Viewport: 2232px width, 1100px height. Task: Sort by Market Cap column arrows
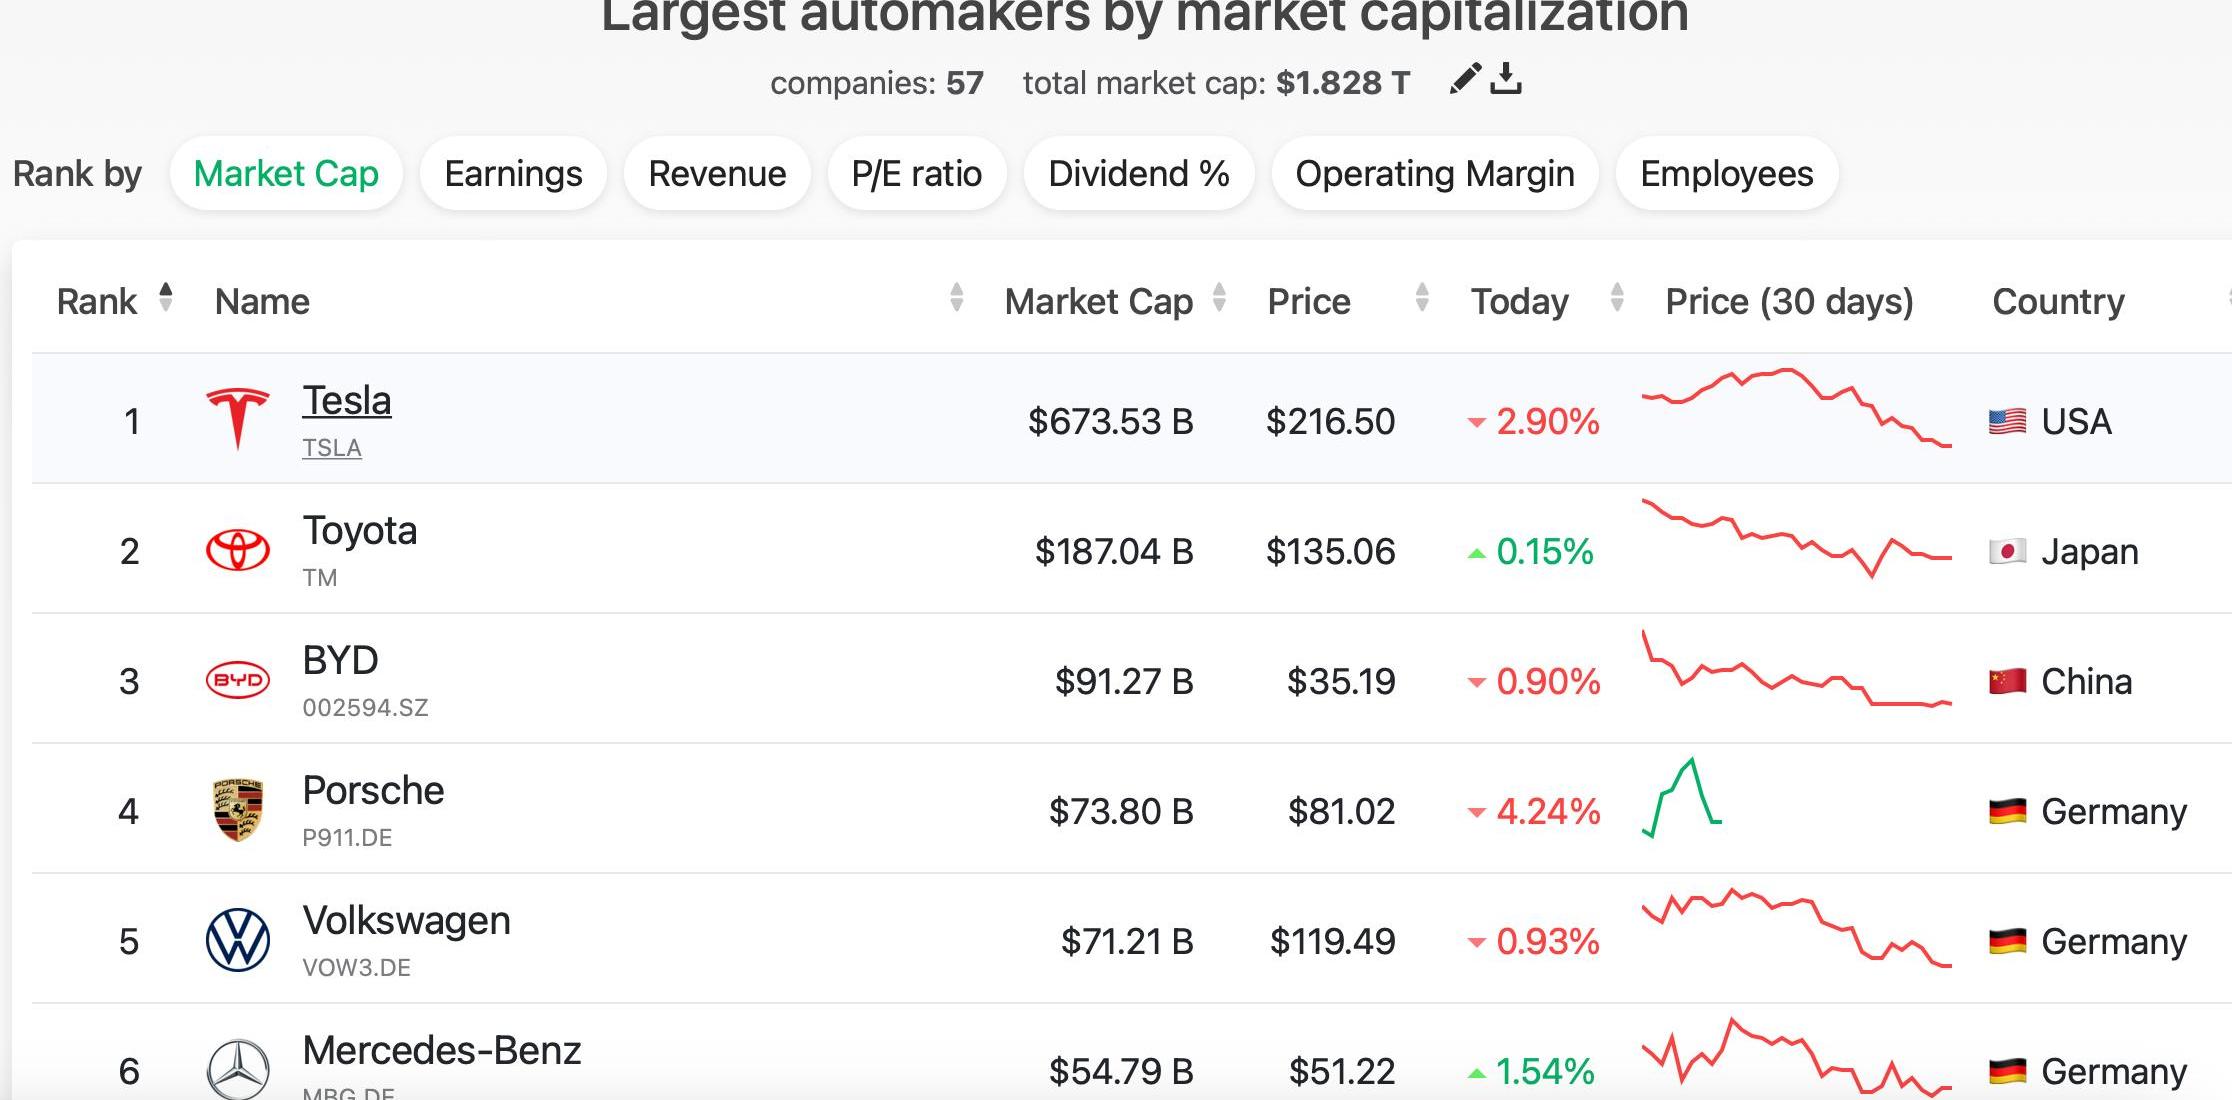point(1219,297)
